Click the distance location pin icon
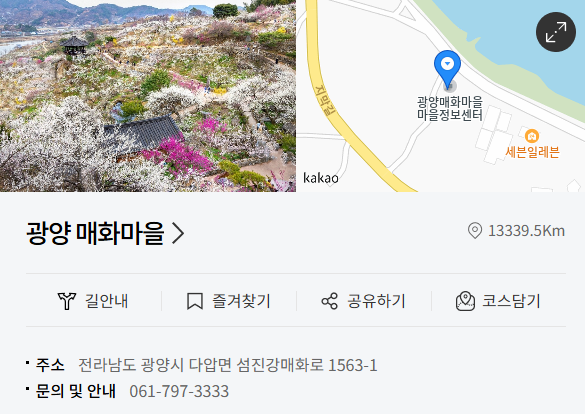 pos(475,231)
